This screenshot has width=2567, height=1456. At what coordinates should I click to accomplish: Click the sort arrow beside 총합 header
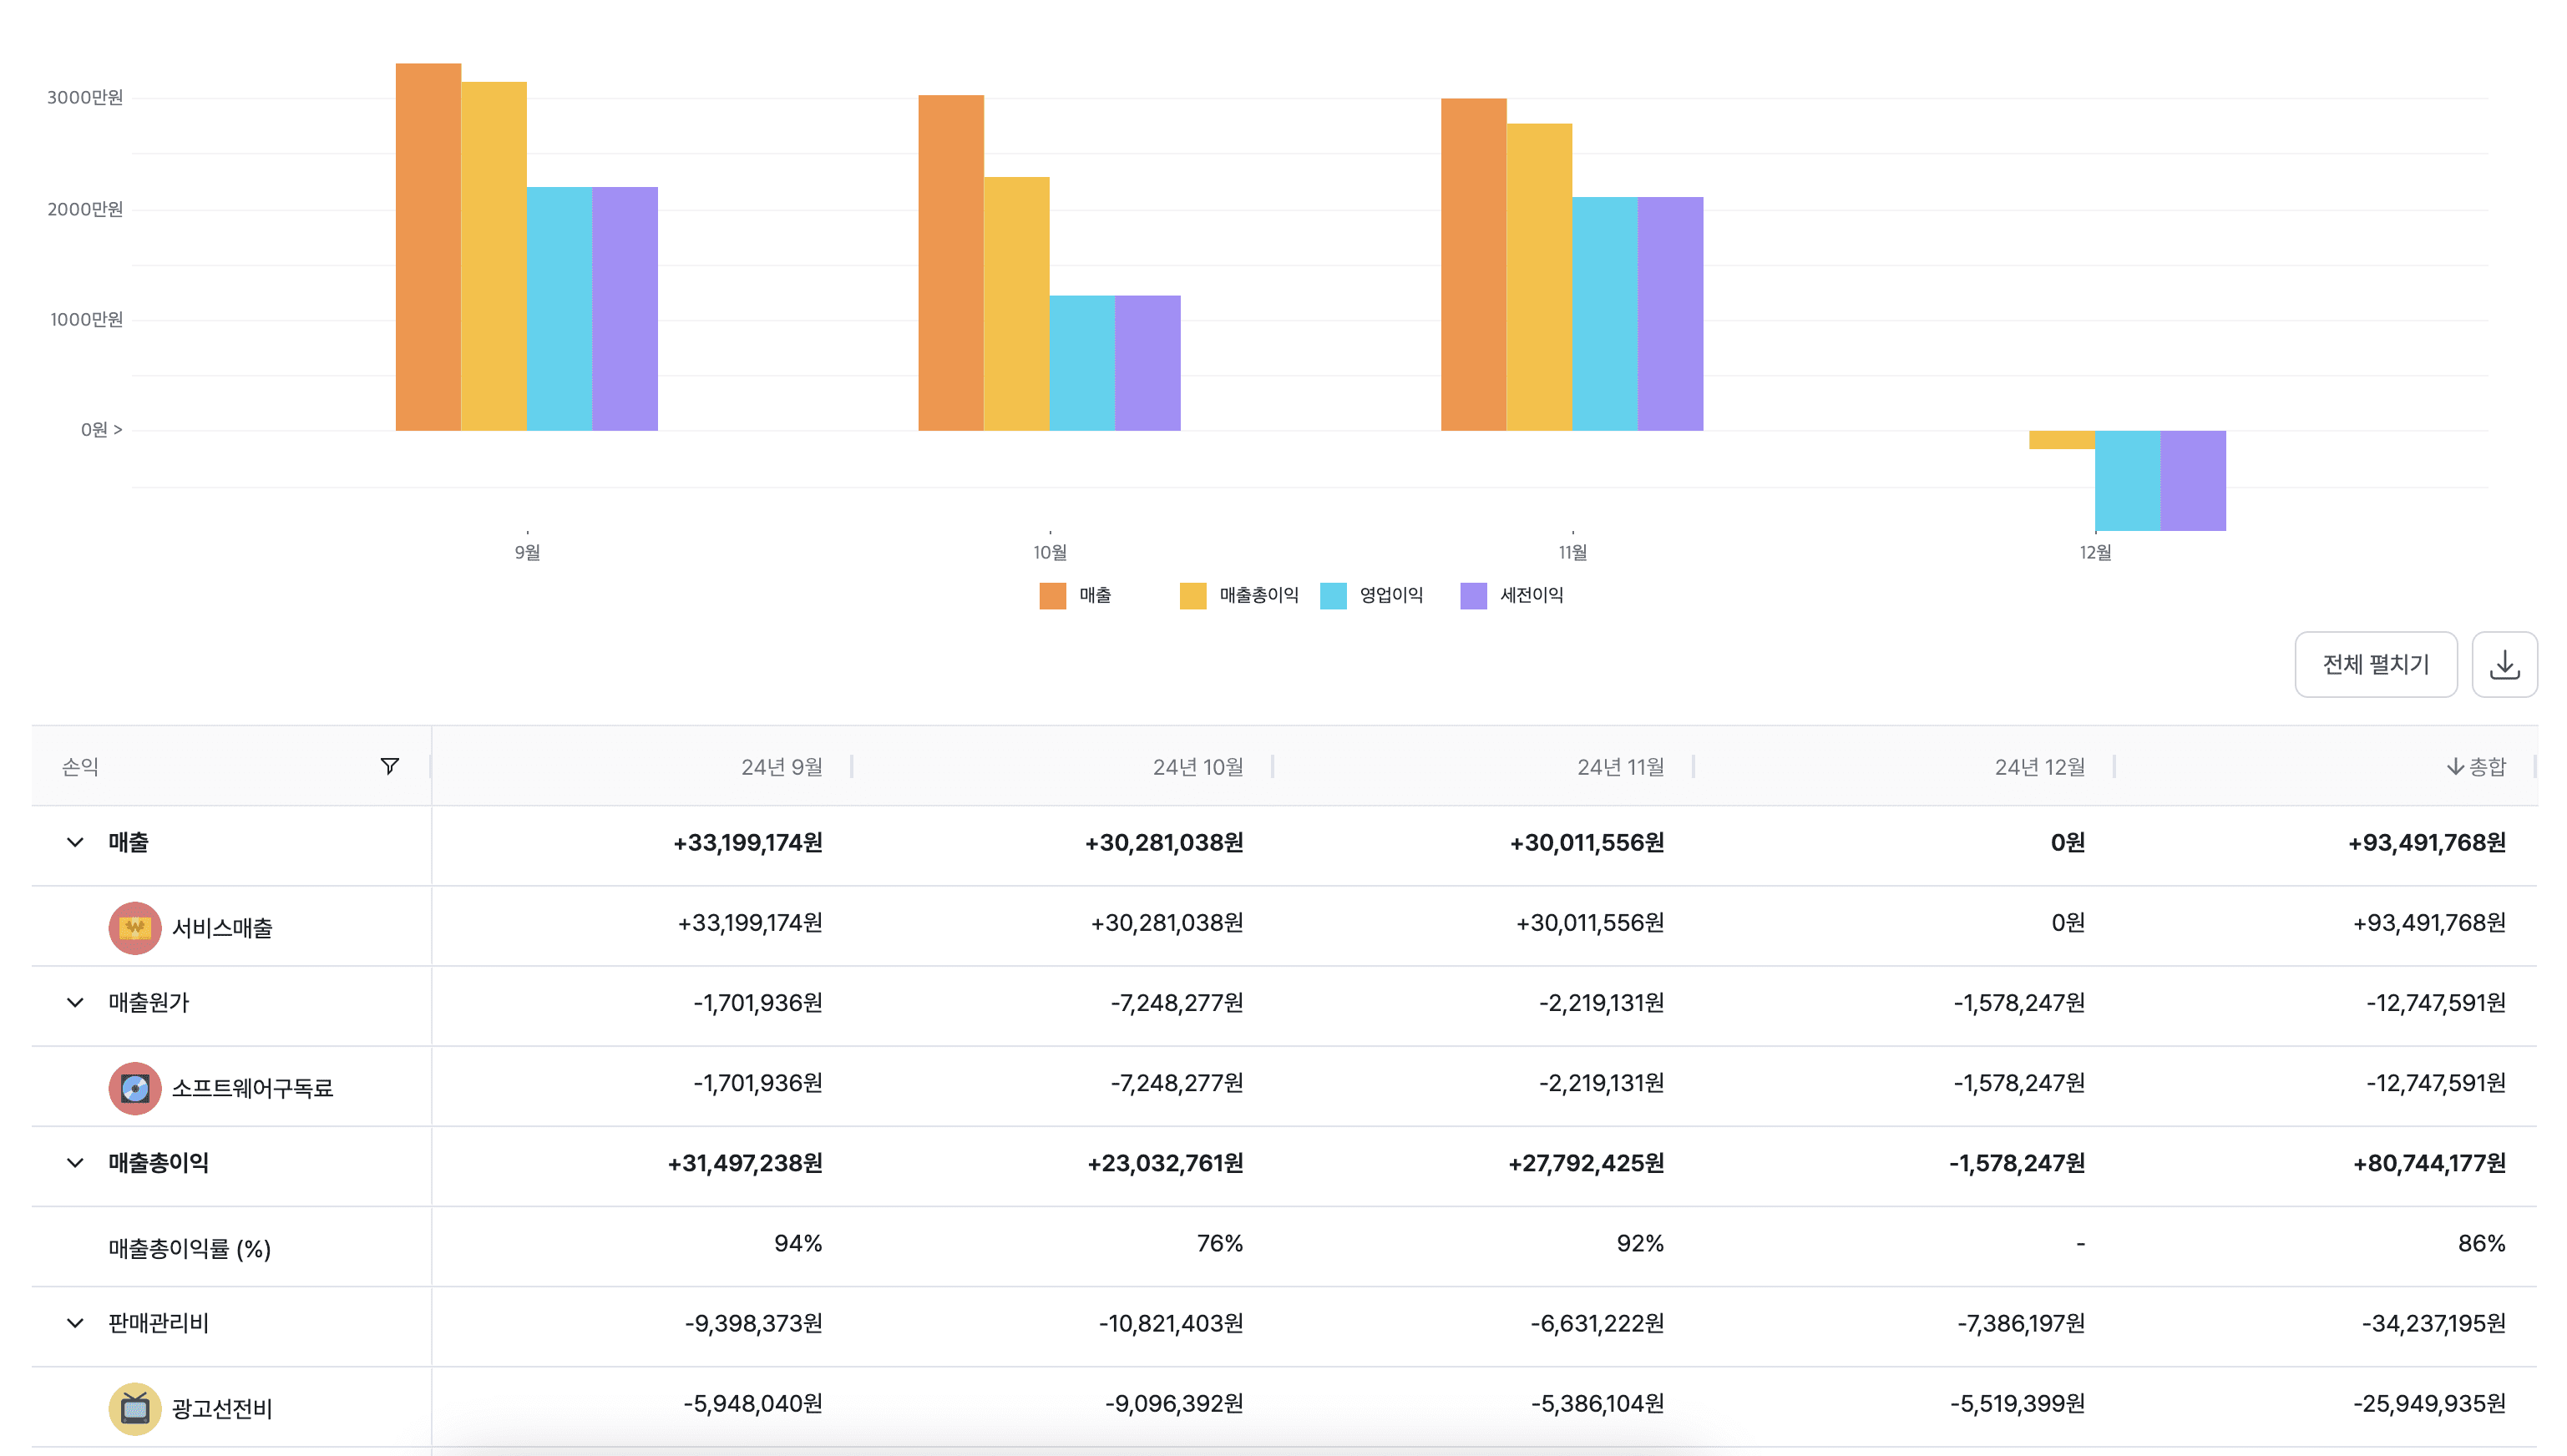point(2454,767)
